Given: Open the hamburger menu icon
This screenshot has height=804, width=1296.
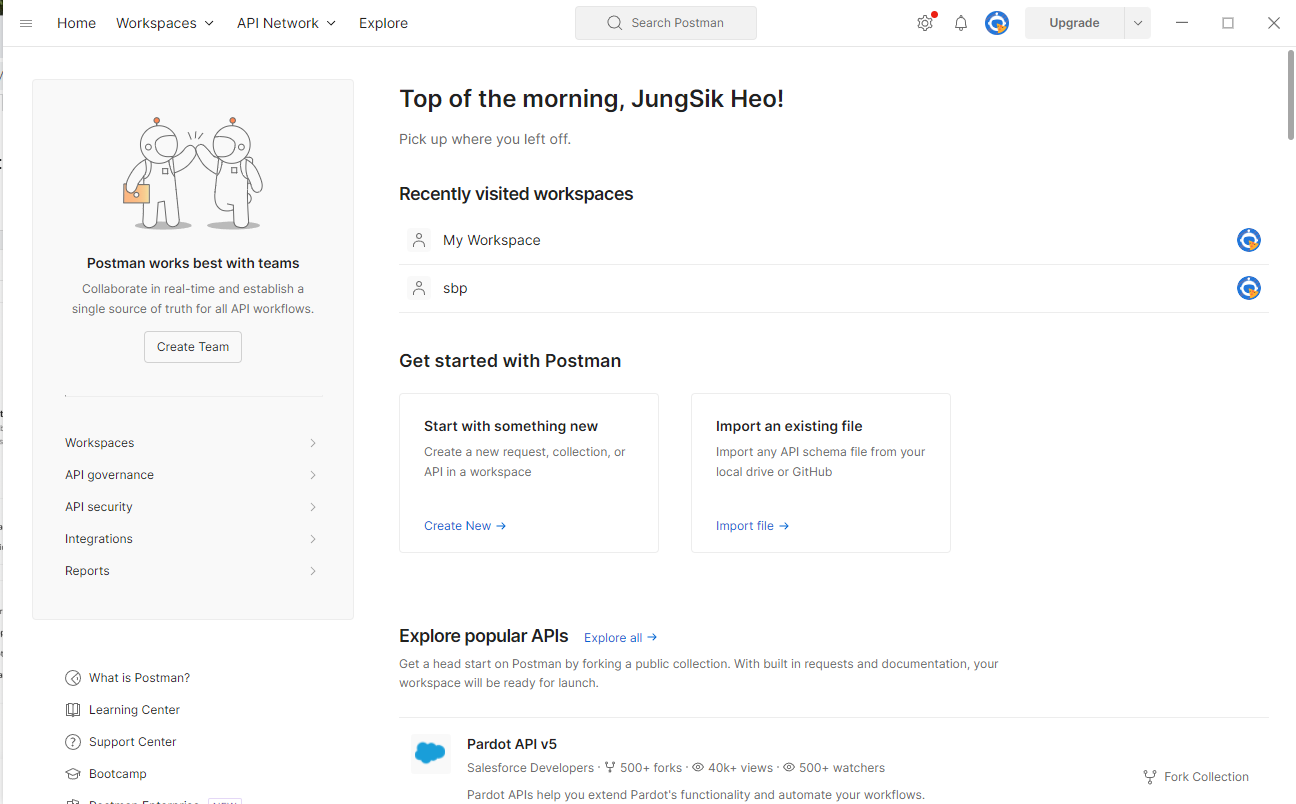Looking at the screenshot, I should (x=26, y=23).
